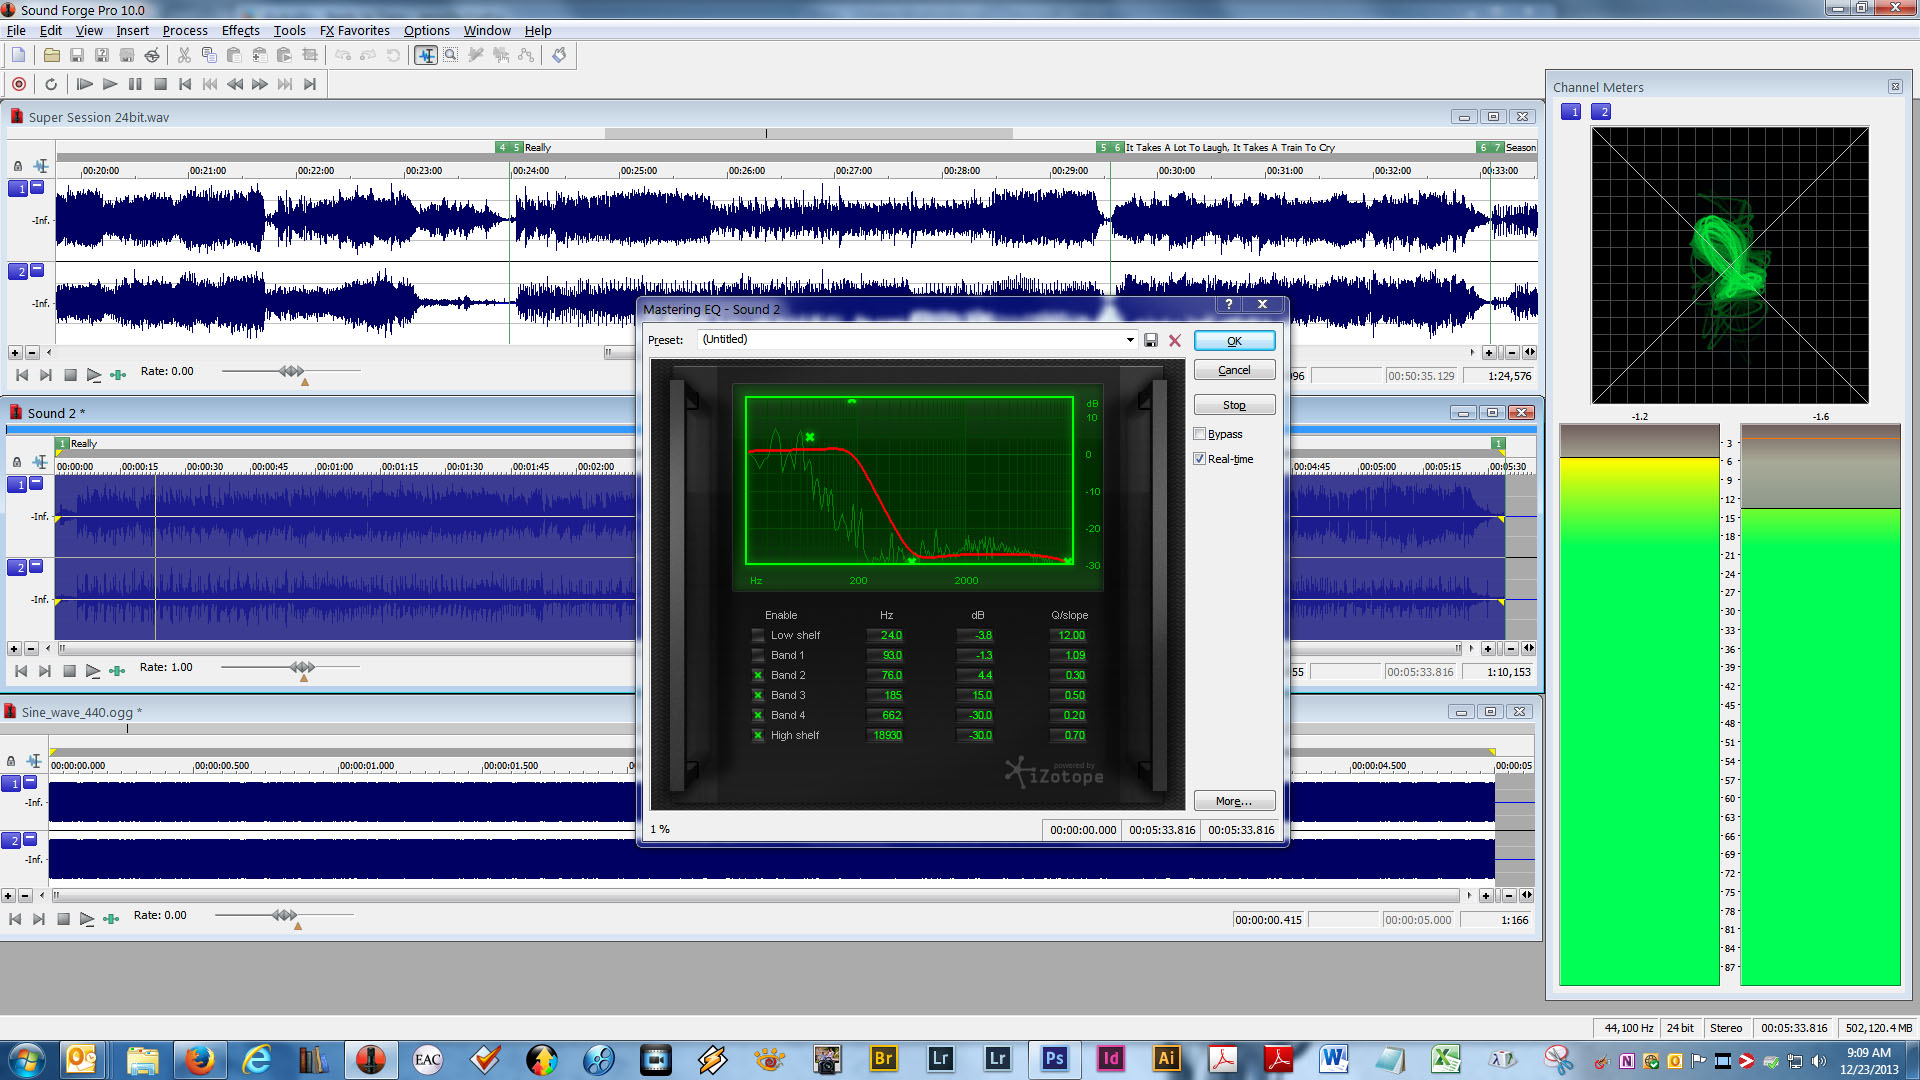Play the Sine_wave_440.ogg window
Image resolution: width=1920 pixels, height=1080 pixels.
[87, 919]
